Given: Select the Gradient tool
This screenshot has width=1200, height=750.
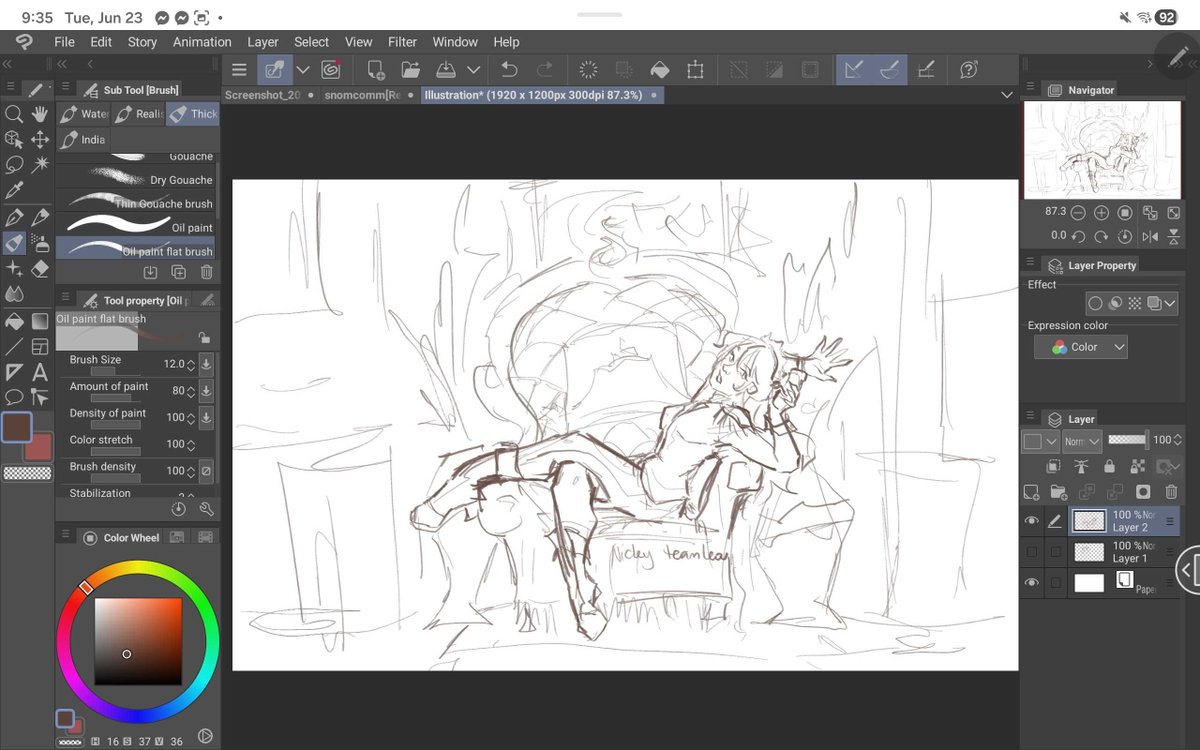Looking at the screenshot, I should (40, 321).
